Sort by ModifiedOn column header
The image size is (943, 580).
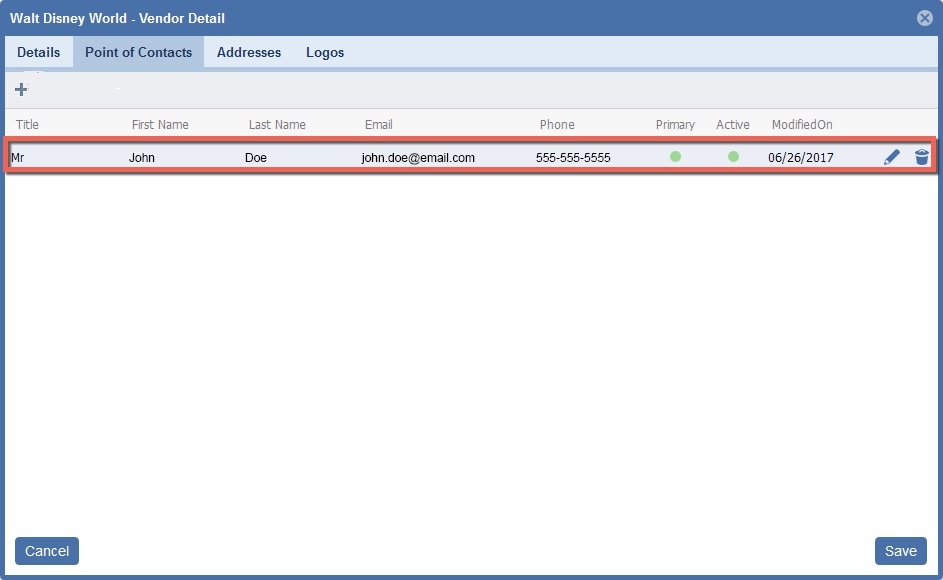(802, 125)
